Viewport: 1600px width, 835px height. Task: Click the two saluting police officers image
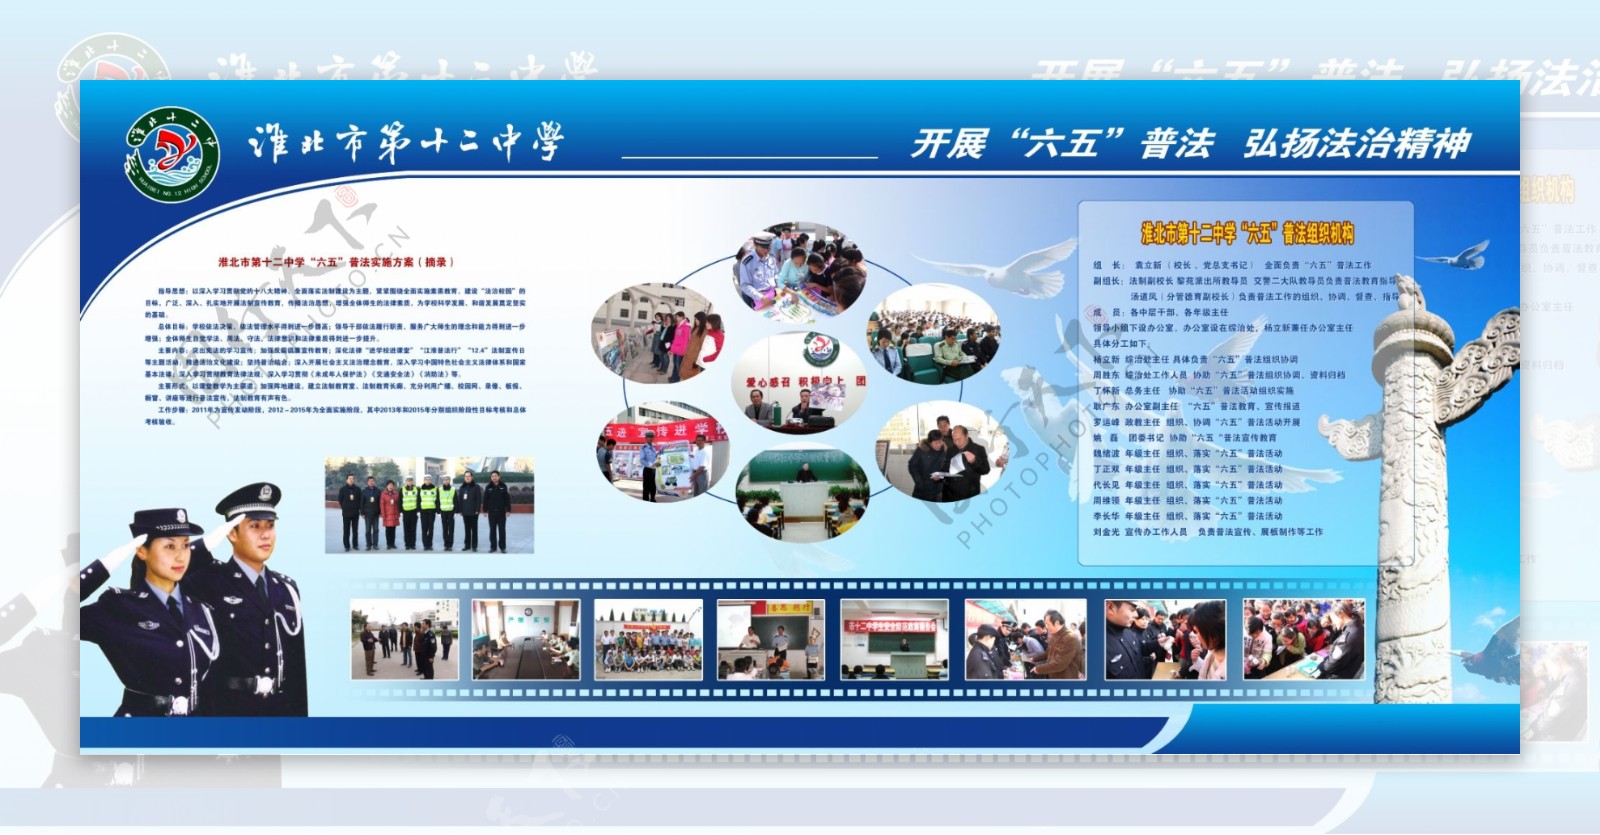(x=195, y=600)
